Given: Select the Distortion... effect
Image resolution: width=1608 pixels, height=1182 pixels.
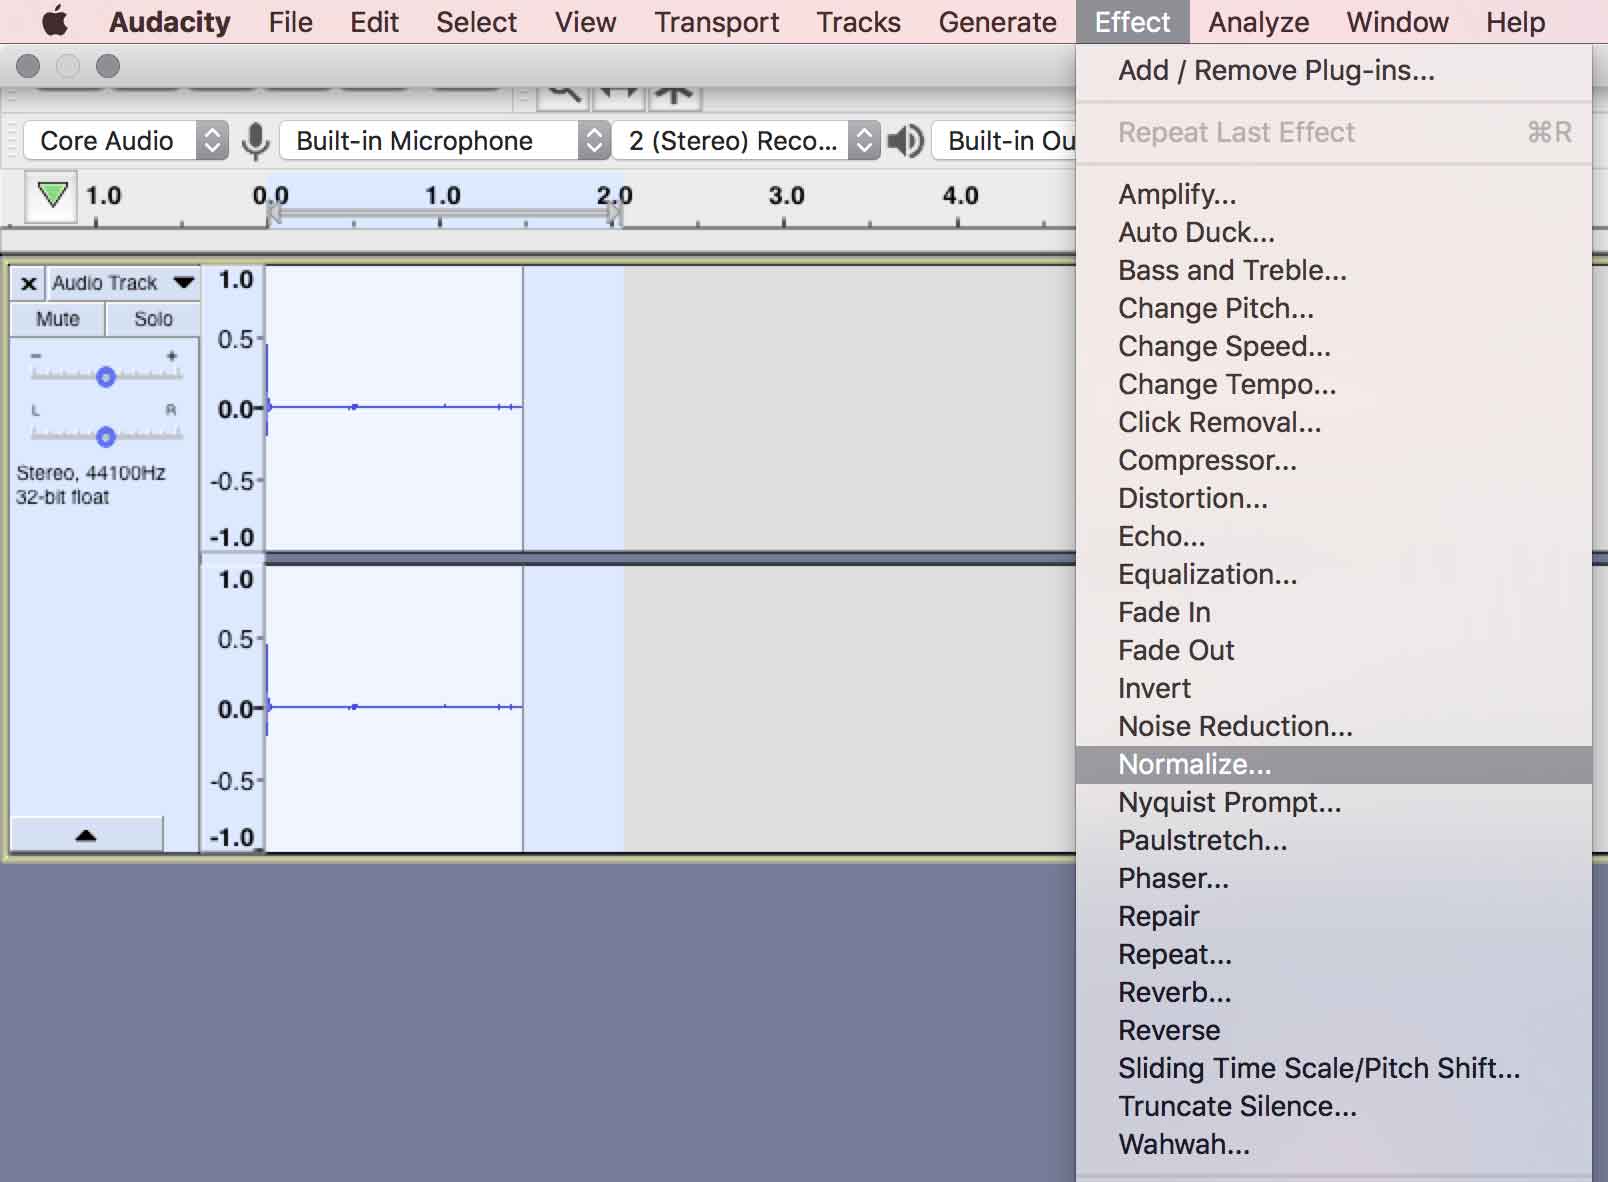Looking at the screenshot, I should point(1333,498).
